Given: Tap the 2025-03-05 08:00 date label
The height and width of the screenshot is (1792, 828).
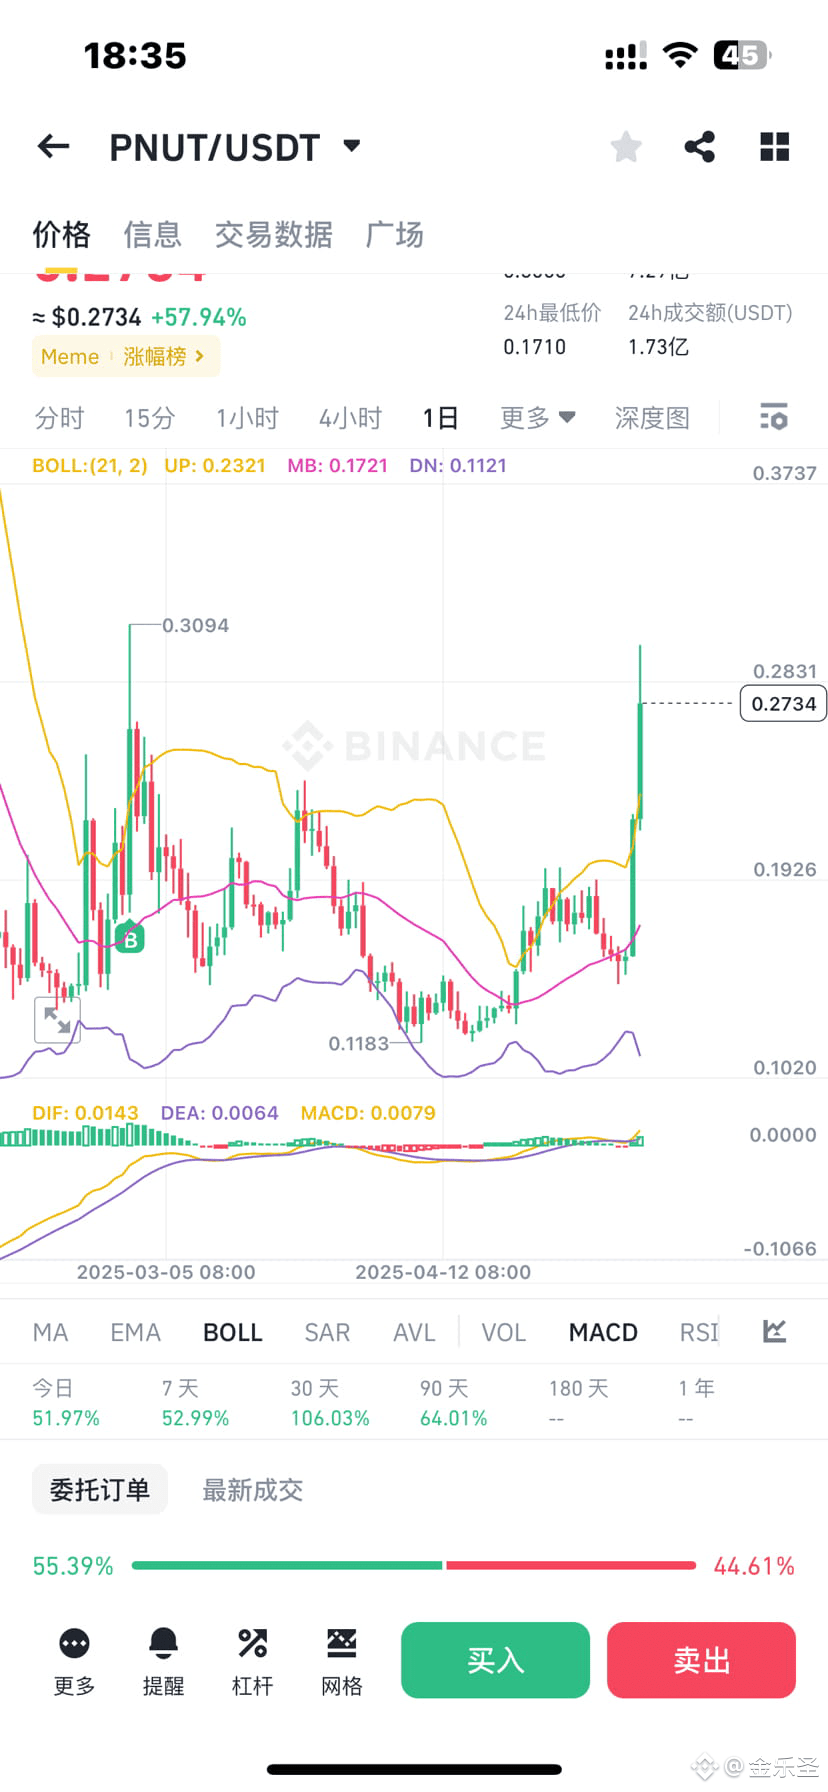Looking at the screenshot, I should pos(166,1272).
